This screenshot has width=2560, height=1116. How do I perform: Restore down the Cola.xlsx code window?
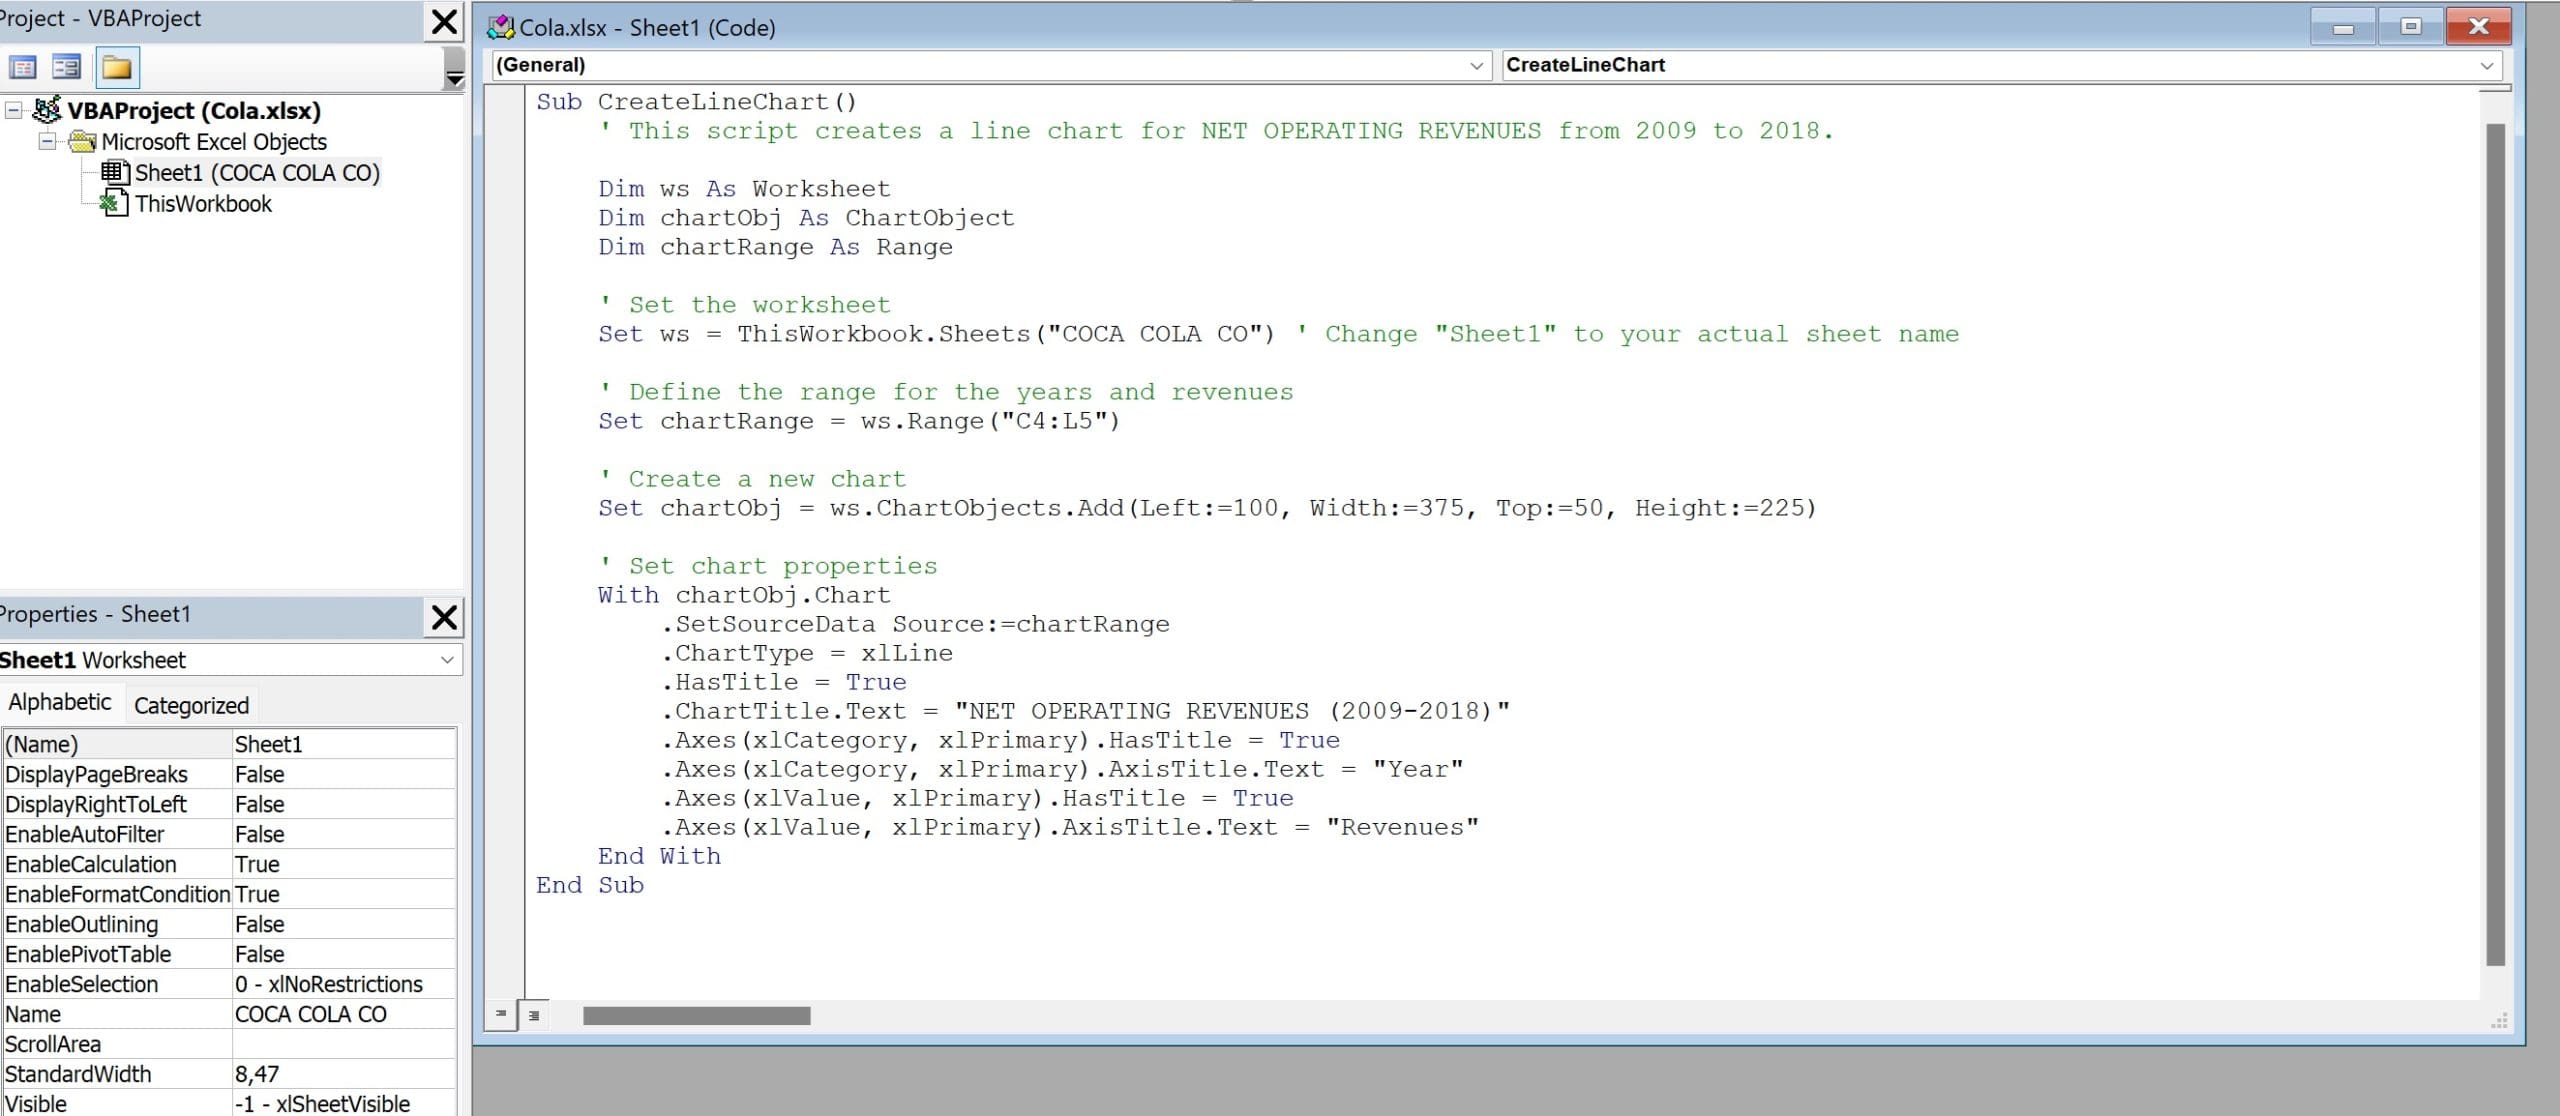click(x=2411, y=27)
